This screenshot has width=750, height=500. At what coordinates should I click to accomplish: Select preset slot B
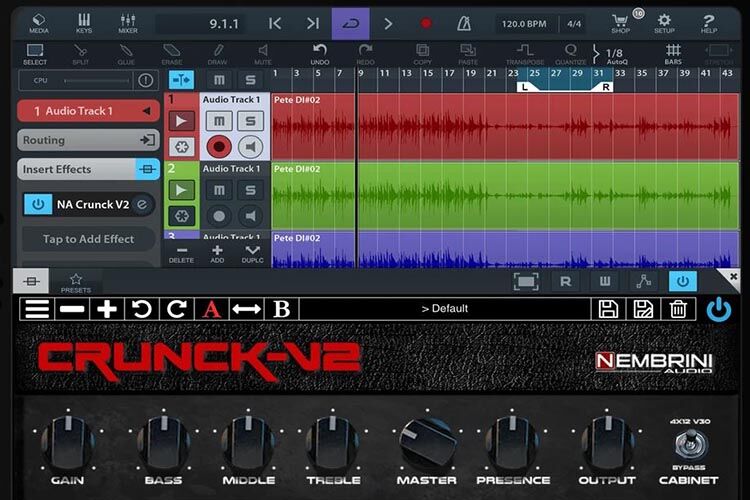[281, 309]
